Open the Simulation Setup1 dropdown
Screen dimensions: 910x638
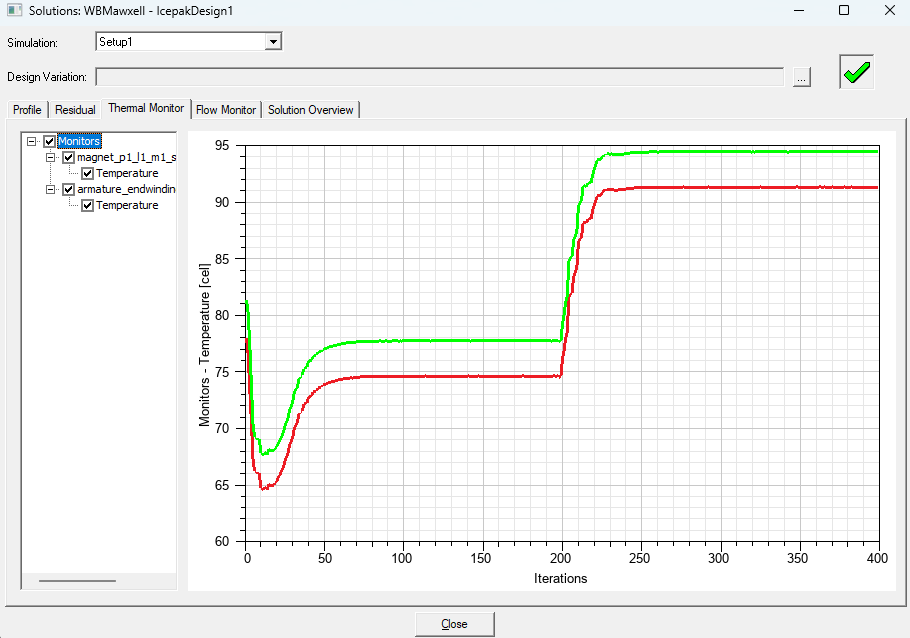click(273, 42)
